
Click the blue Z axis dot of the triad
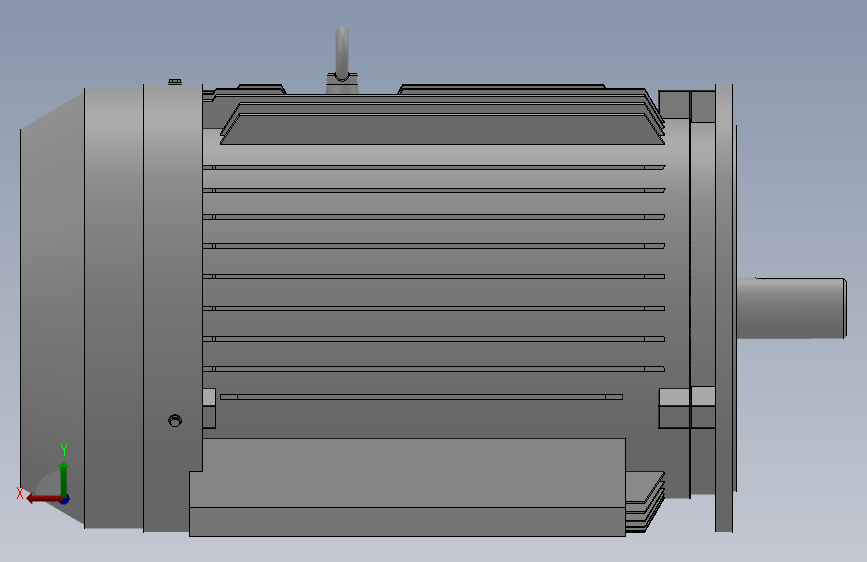[x=65, y=499]
